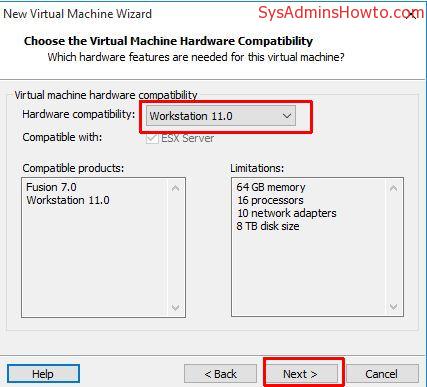Click the 64 GB memory limitation entry

[271, 187]
